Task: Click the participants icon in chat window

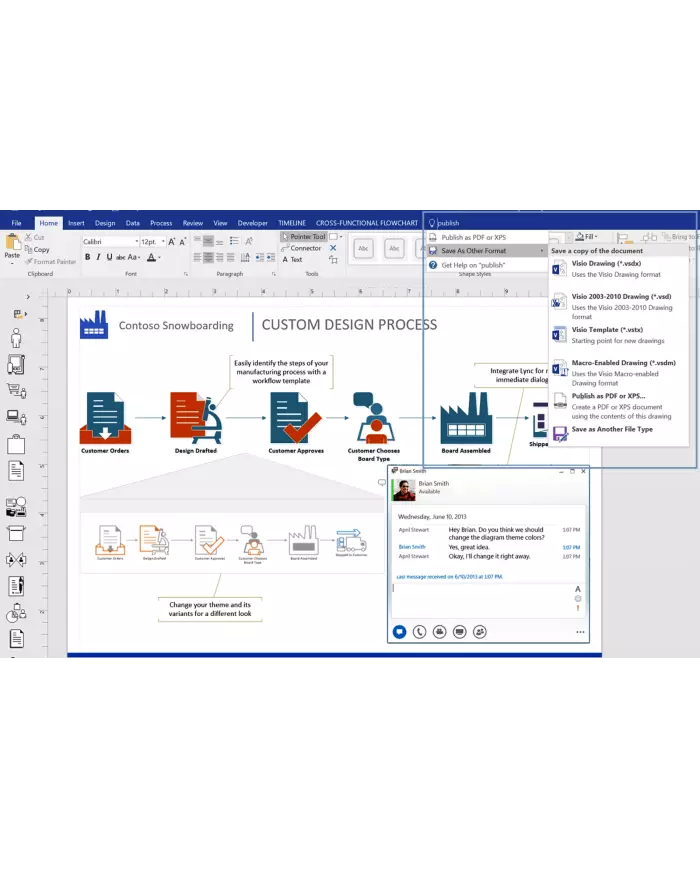Action: (x=480, y=632)
